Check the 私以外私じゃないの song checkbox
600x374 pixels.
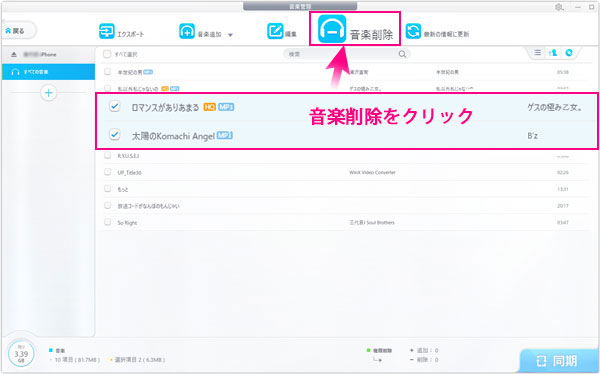tap(108, 88)
